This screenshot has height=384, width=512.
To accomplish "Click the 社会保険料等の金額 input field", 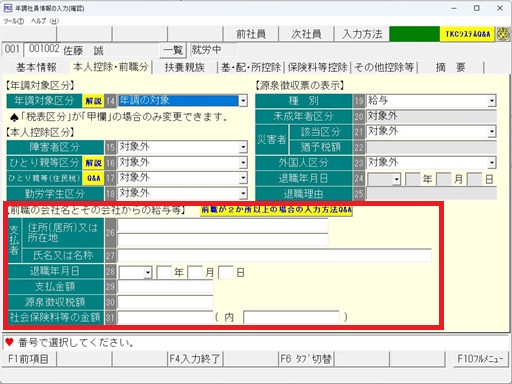I will pos(165,317).
